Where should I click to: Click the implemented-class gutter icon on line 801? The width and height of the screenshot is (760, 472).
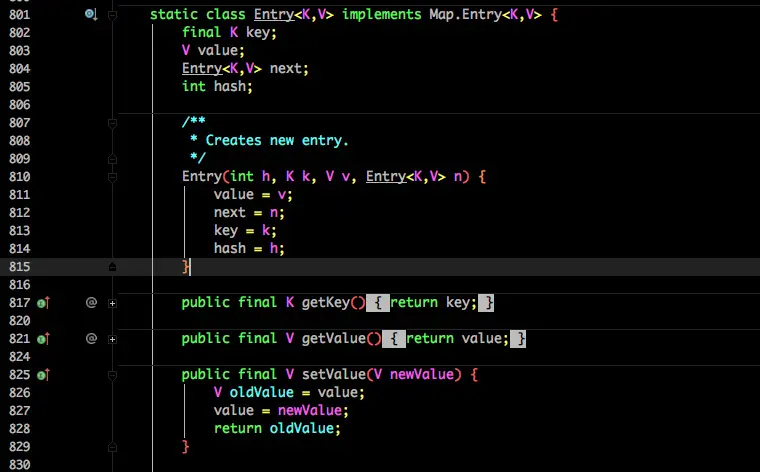91,15
